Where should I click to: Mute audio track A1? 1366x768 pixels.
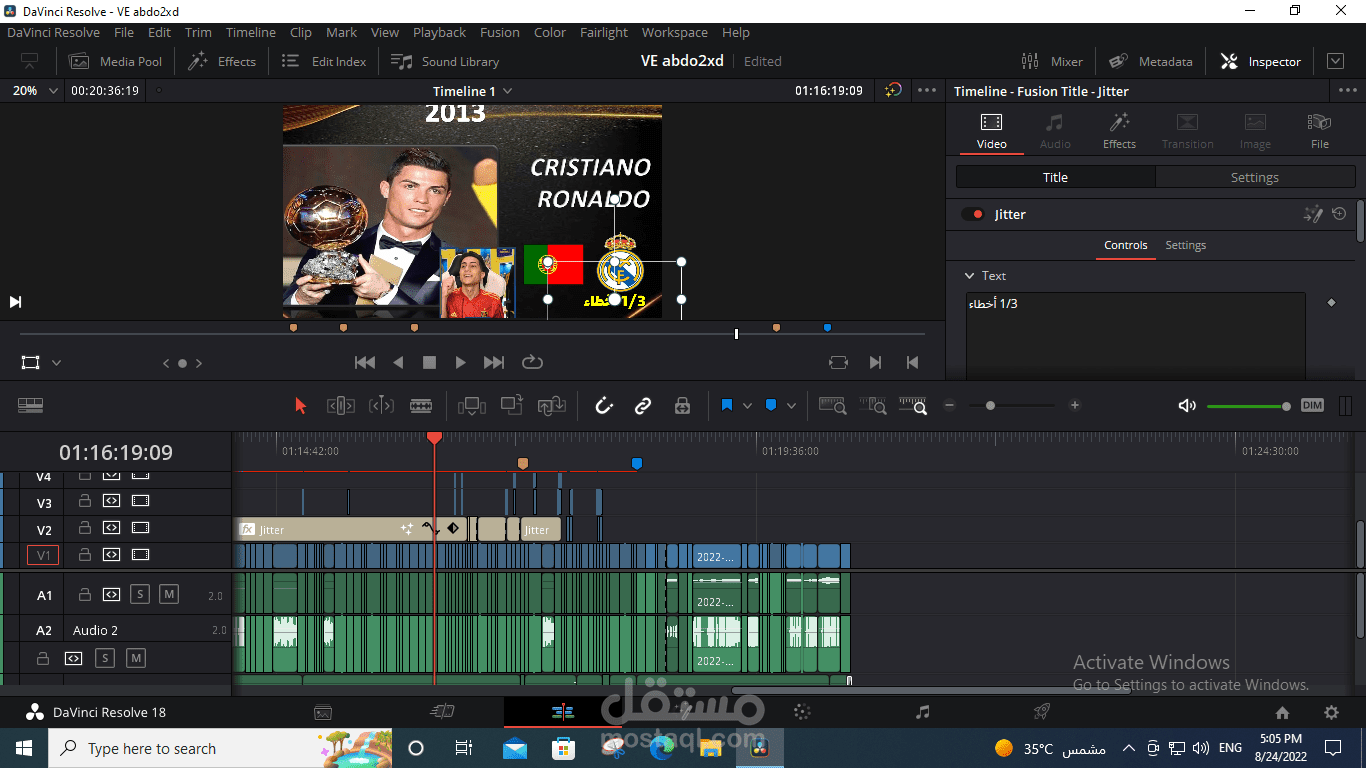point(169,594)
